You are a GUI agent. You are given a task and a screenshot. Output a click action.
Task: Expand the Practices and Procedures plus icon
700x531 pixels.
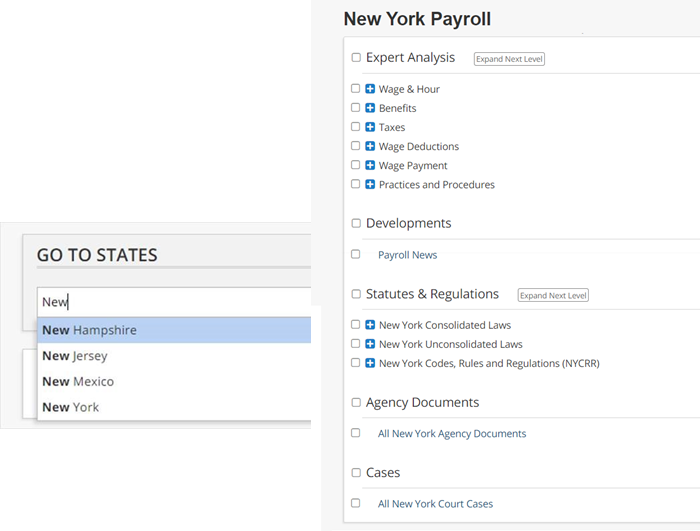point(370,184)
